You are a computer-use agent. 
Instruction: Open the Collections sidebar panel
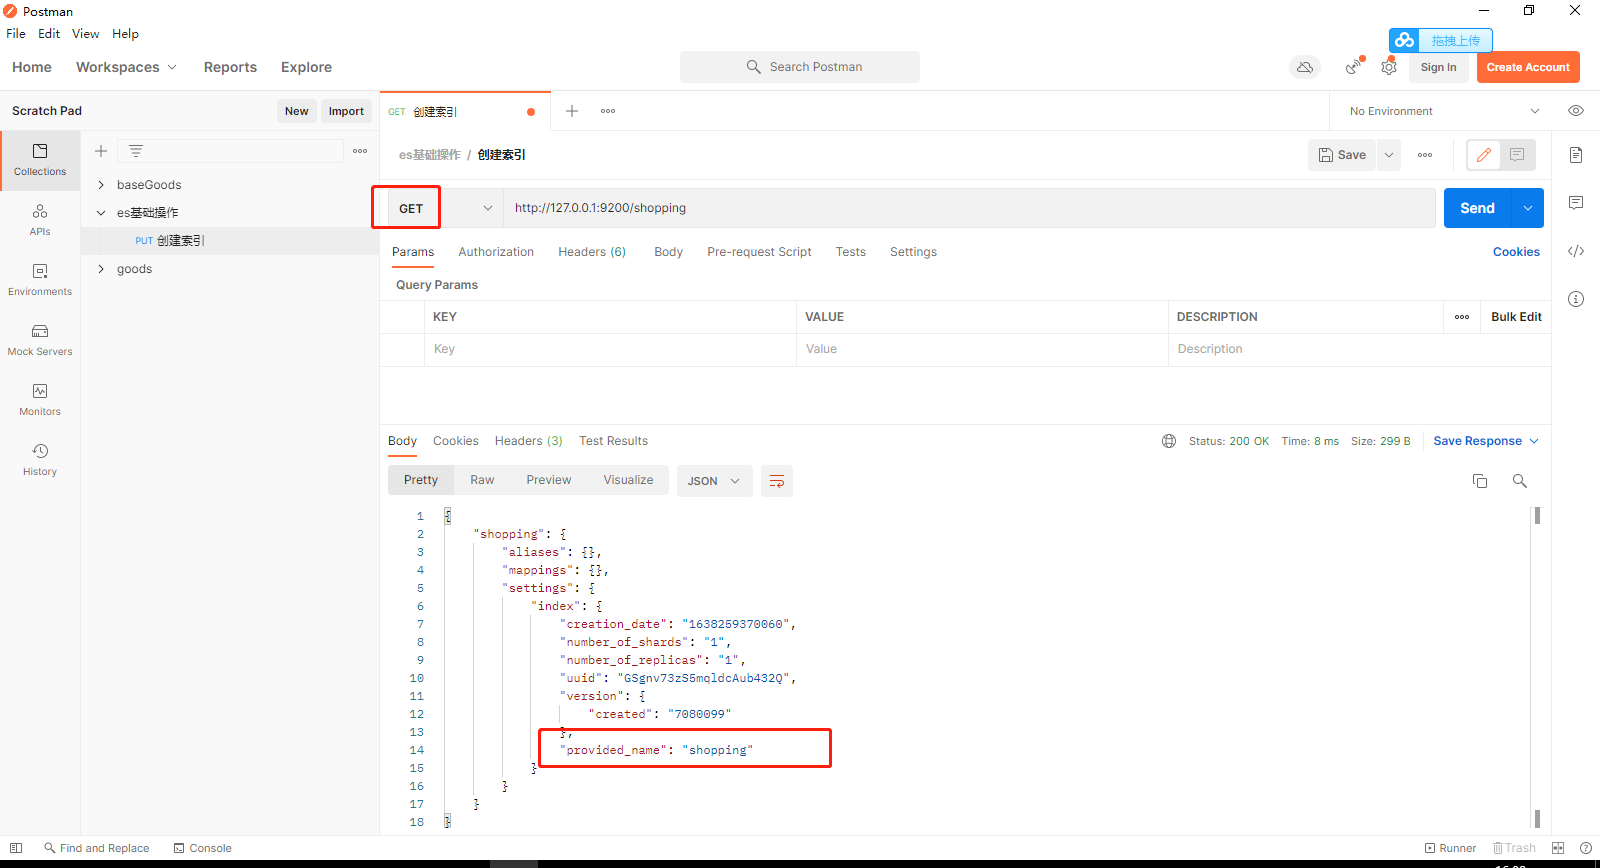(x=40, y=160)
